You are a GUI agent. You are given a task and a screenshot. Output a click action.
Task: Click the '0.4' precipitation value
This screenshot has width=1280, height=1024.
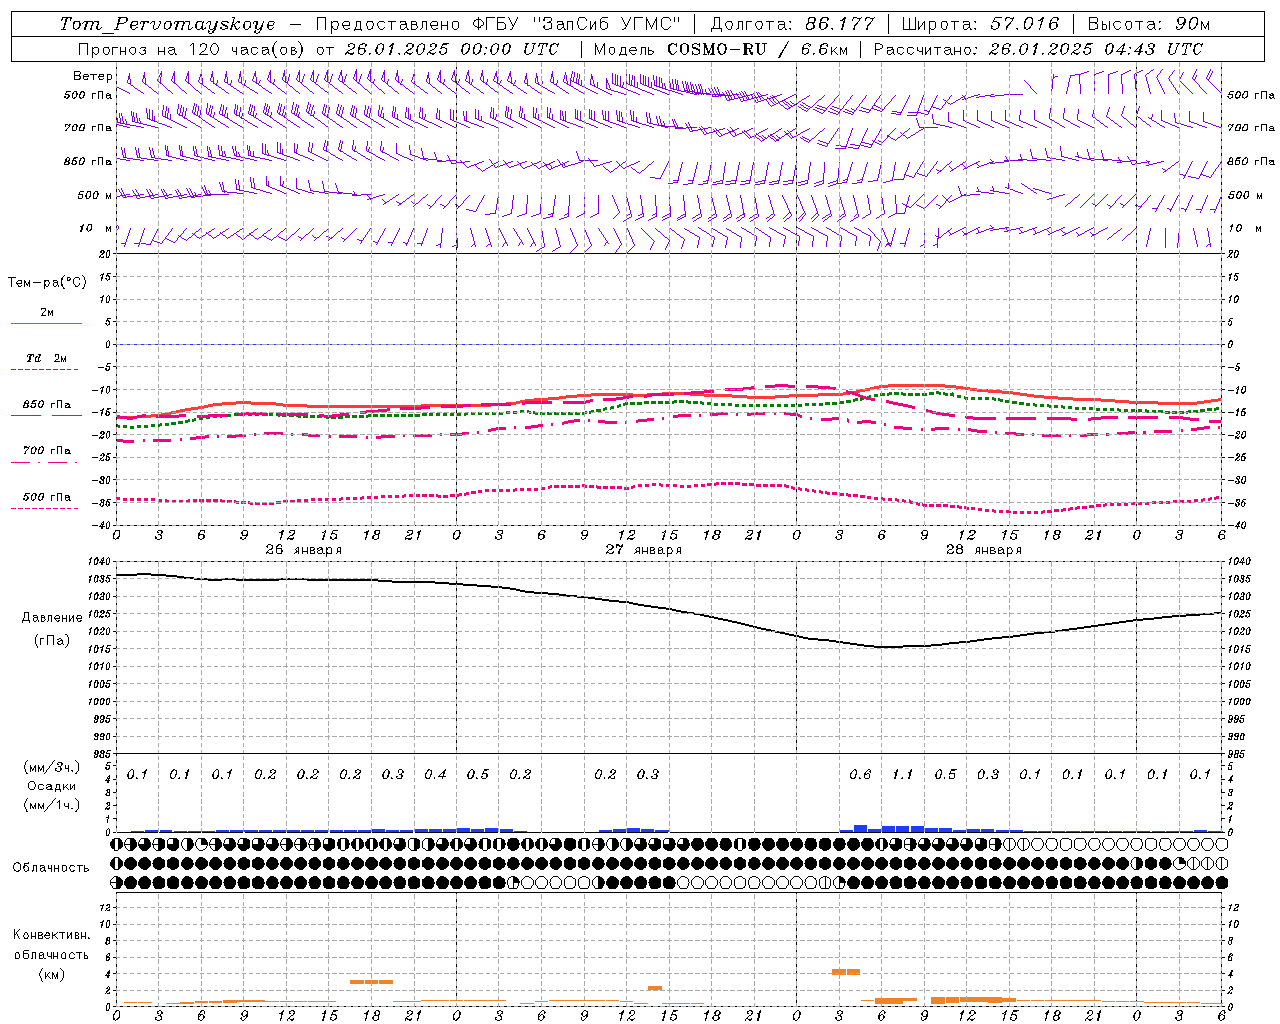(x=435, y=775)
